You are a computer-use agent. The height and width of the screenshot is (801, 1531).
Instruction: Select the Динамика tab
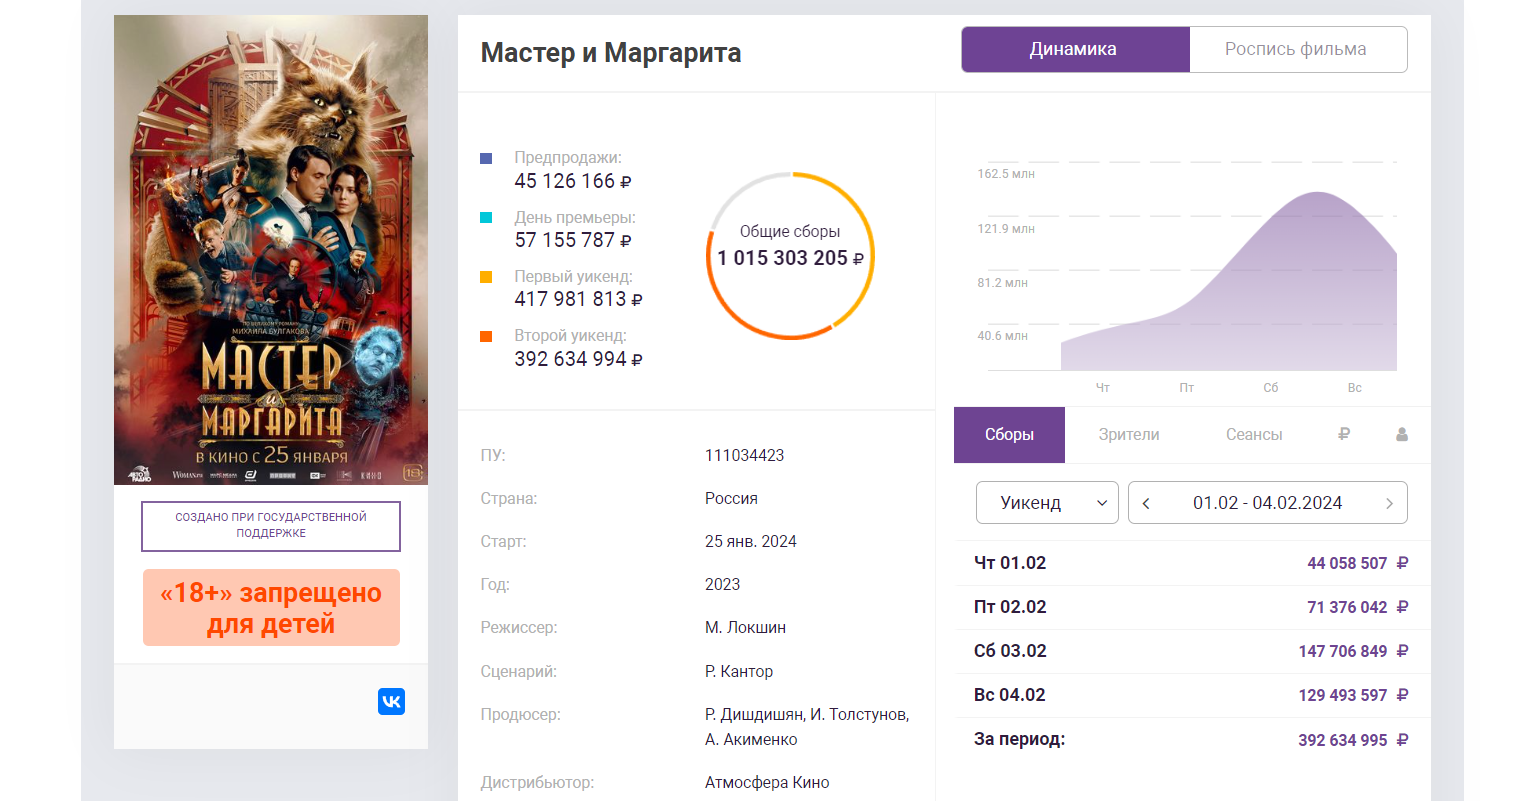click(1075, 49)
